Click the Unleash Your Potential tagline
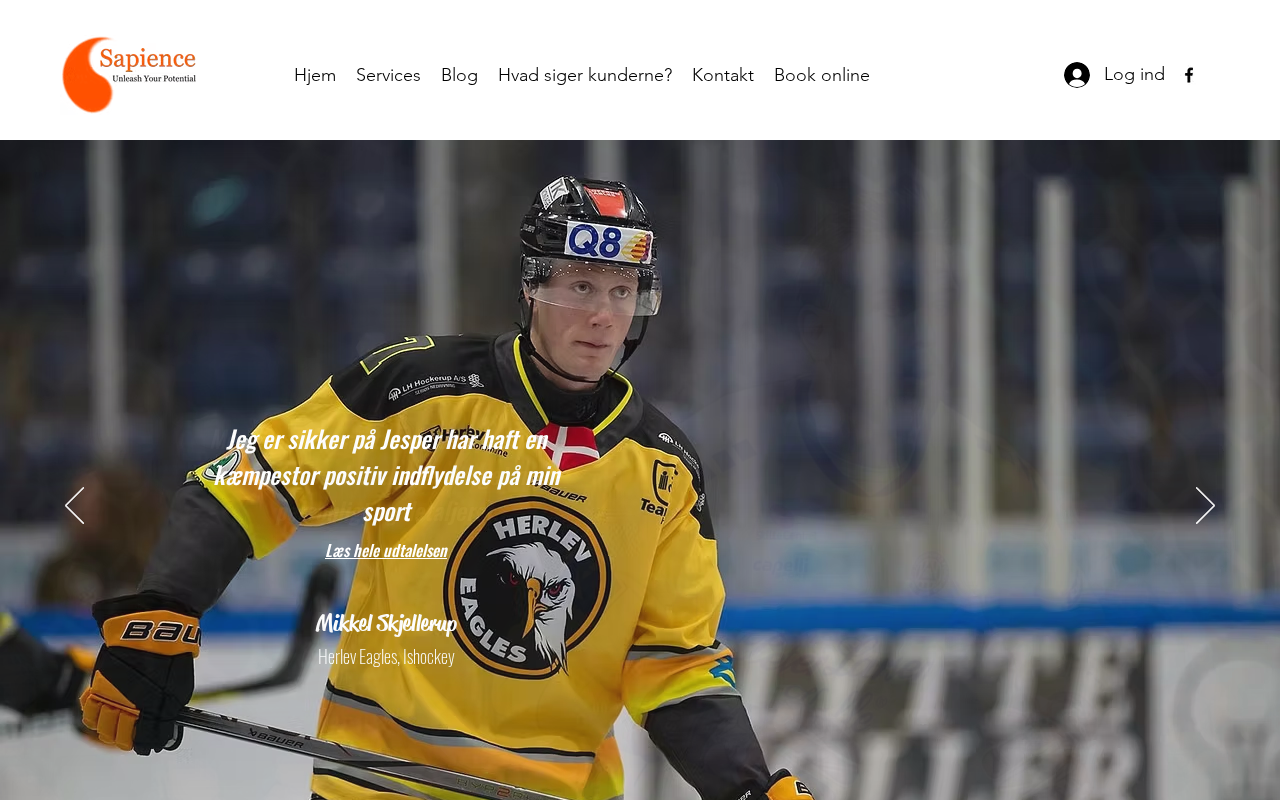1280x800 pixels. click(154, 78)
